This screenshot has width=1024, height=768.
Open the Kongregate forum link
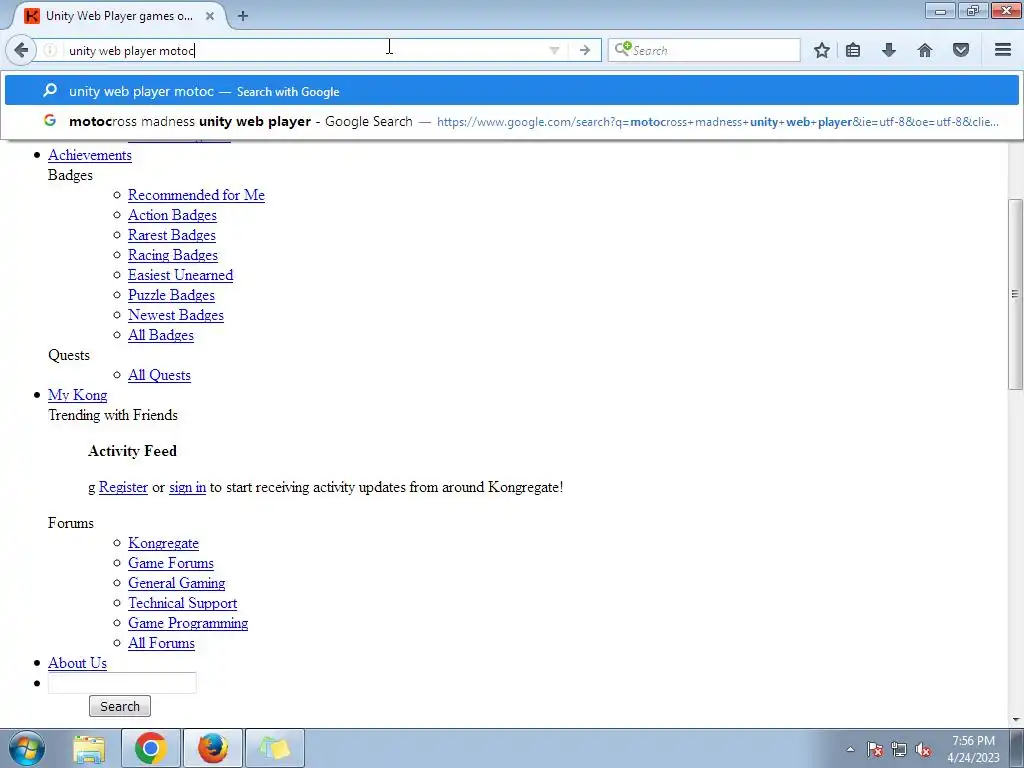(163, 543)
